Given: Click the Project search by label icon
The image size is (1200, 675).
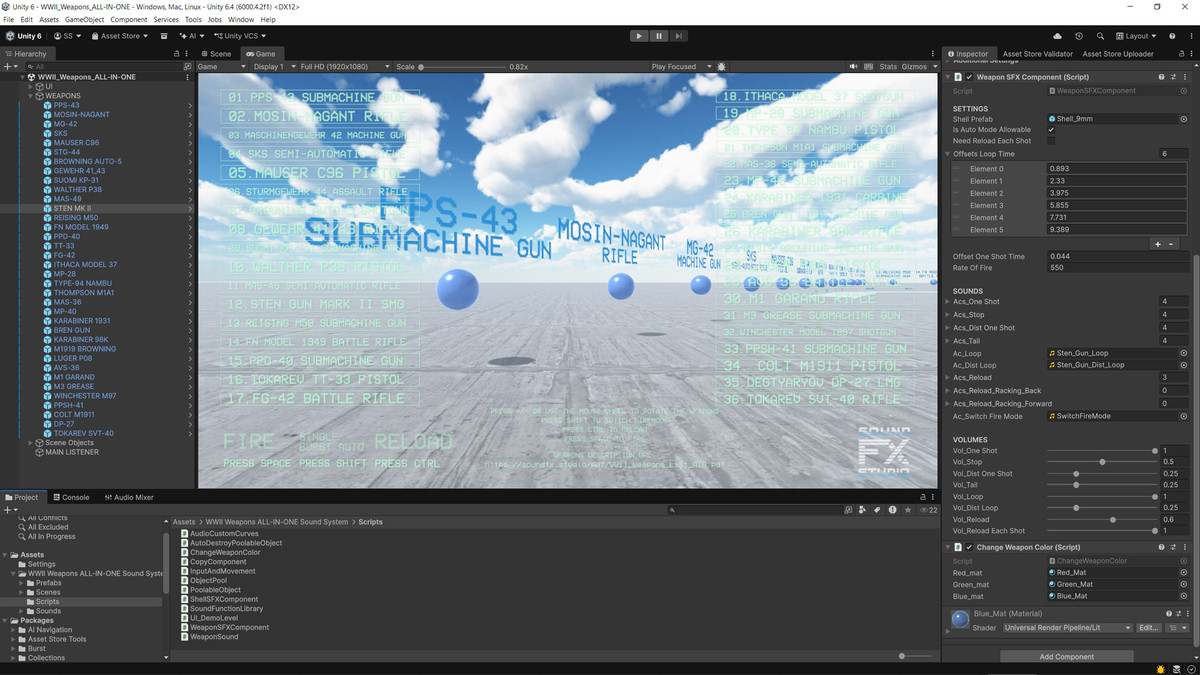Looking at the screenshot, I should tap(878, 510).
